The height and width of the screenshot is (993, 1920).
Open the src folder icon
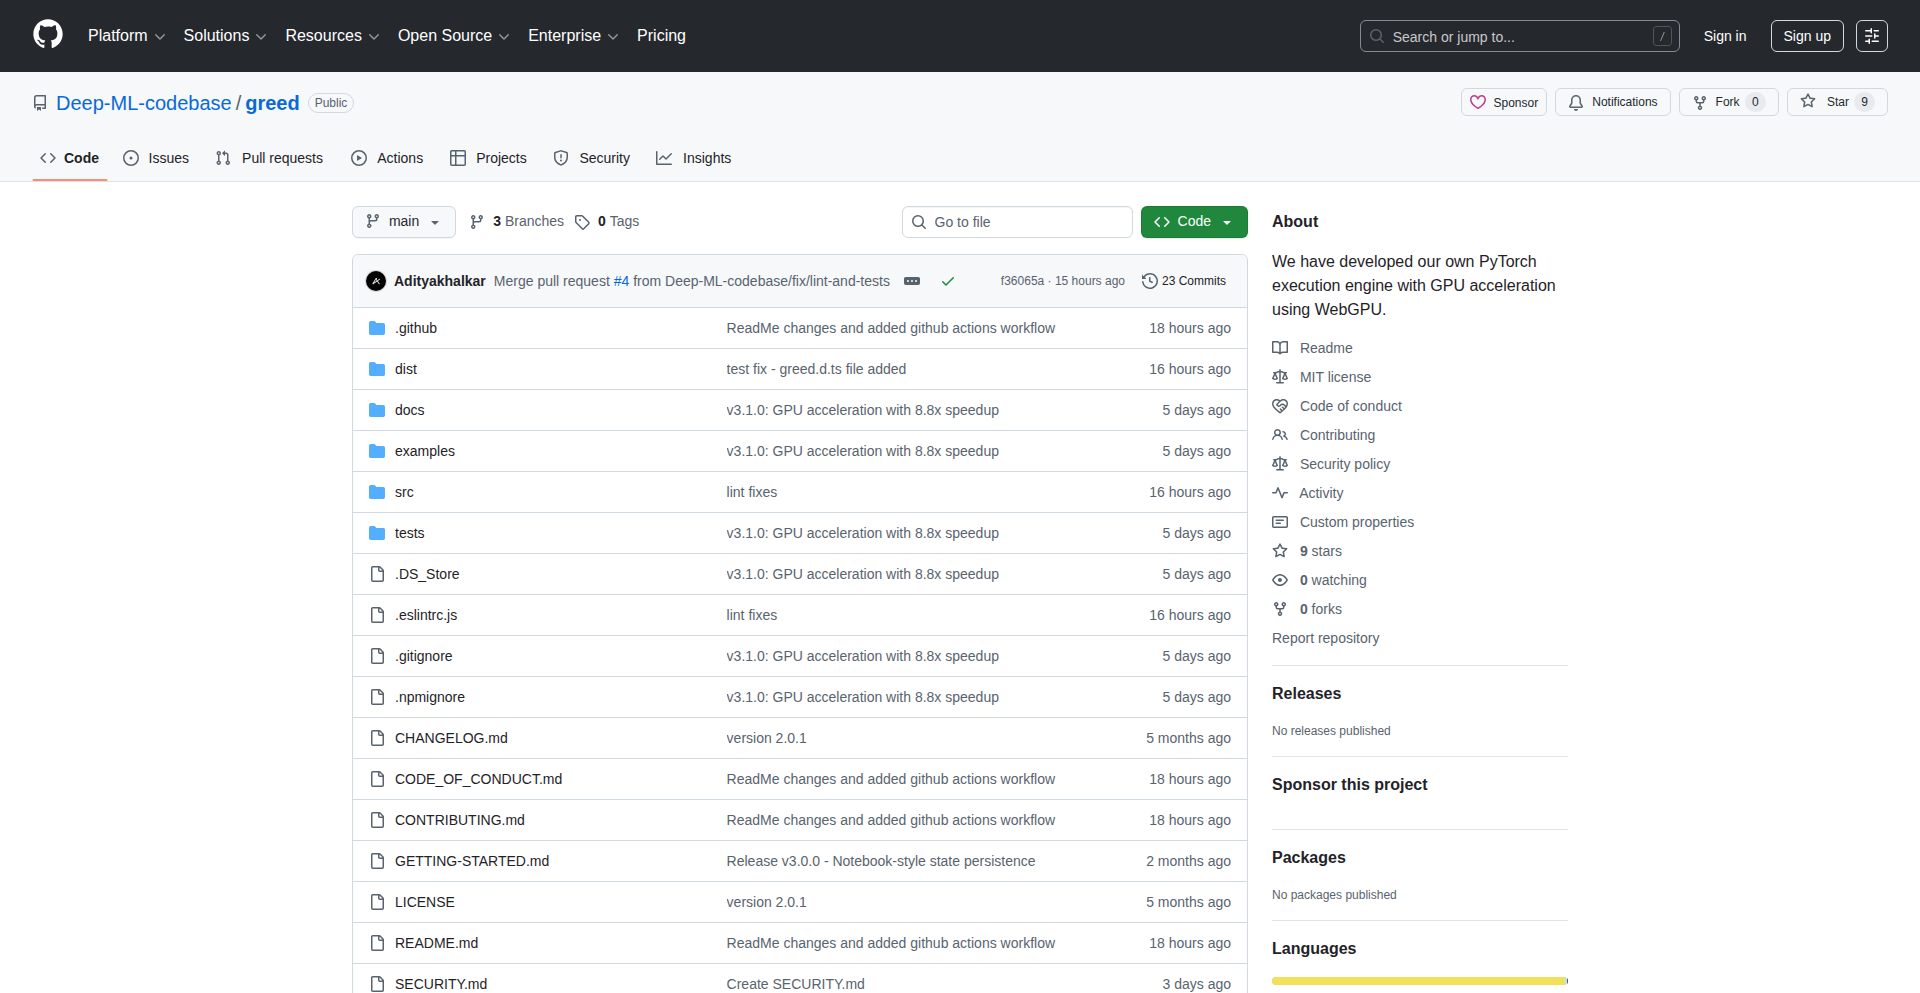(377, 492)
